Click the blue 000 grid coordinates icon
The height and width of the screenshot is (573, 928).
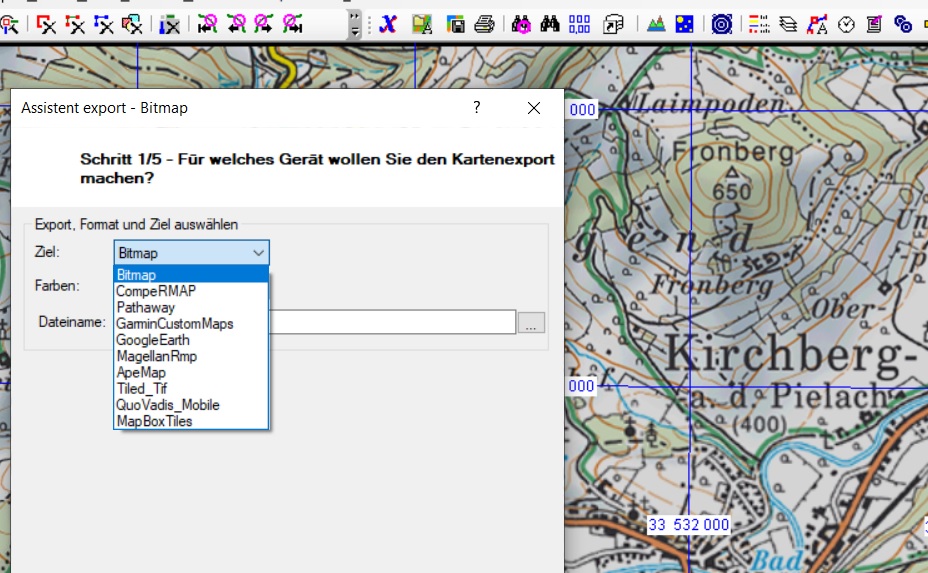click(x=579, y=24)
